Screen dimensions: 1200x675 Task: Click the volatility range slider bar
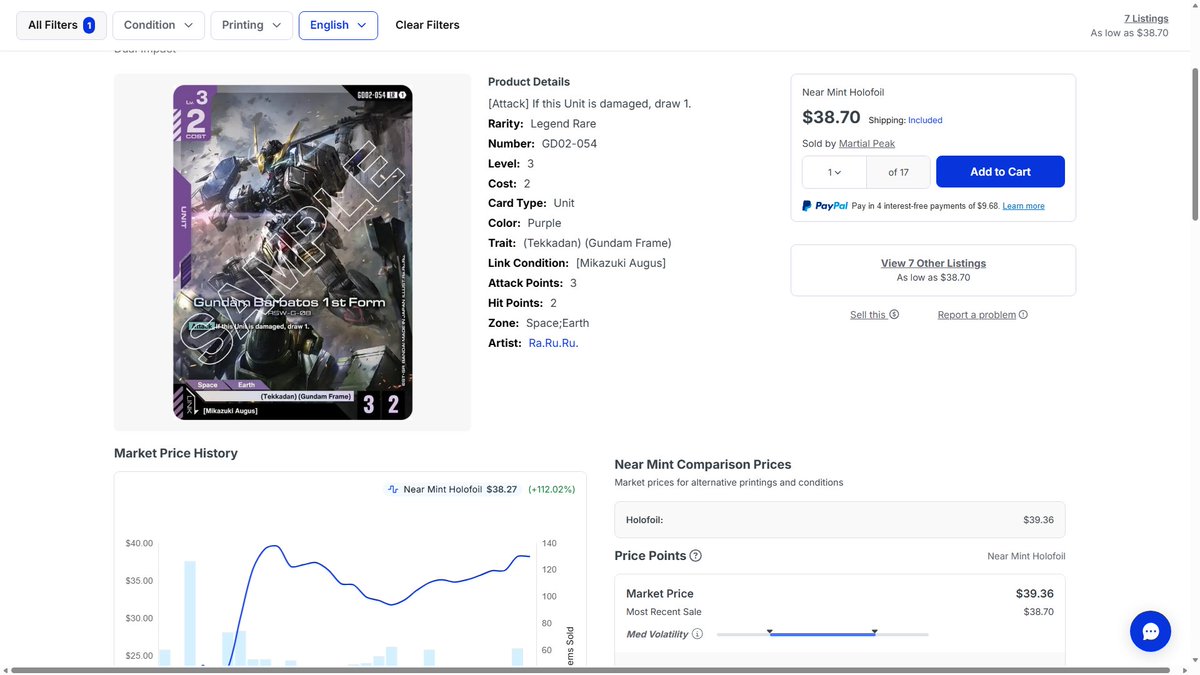[x=822, y=634]
